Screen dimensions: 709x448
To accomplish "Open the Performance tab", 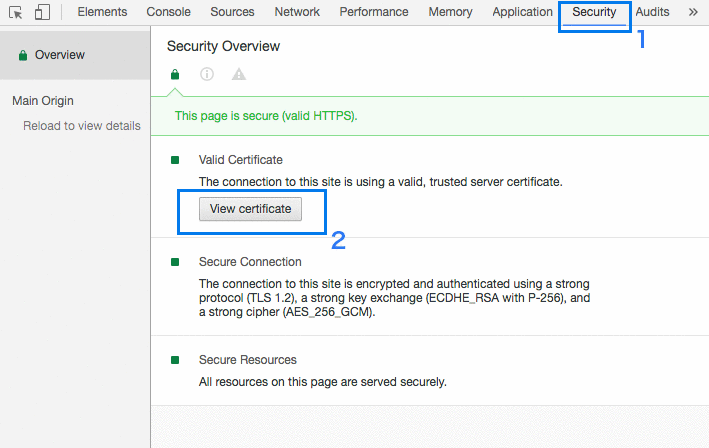I will 374,13.
